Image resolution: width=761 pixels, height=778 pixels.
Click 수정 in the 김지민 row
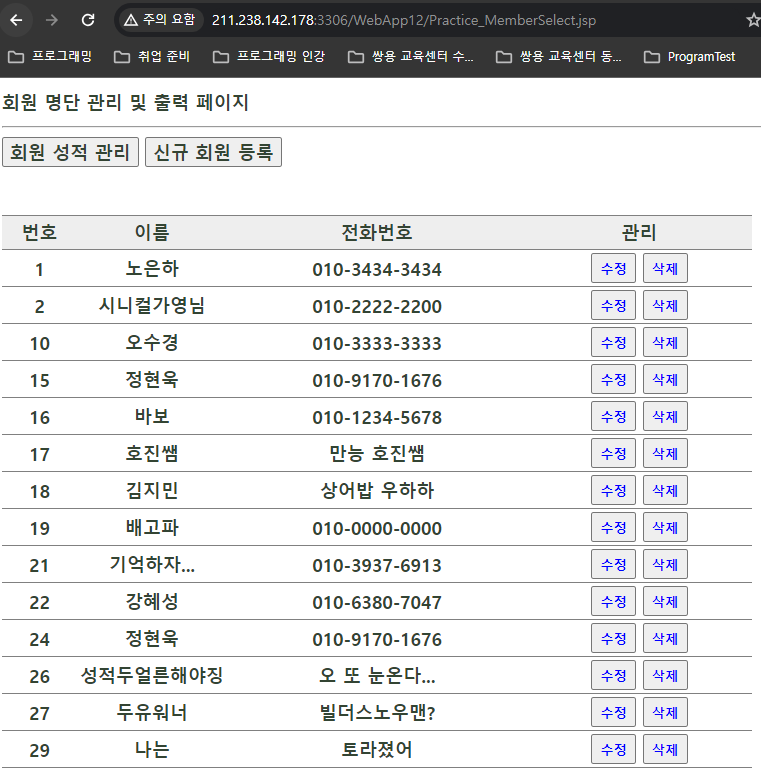(x=613, y=490)
